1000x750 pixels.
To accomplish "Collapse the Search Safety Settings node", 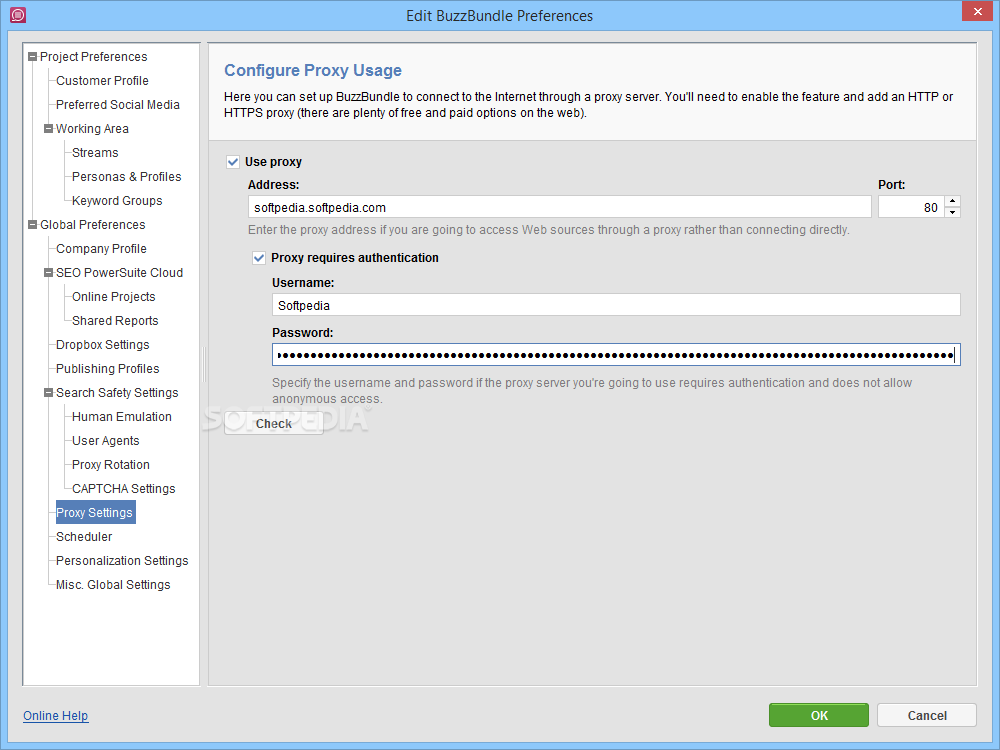I will click(x=48, y=393).
